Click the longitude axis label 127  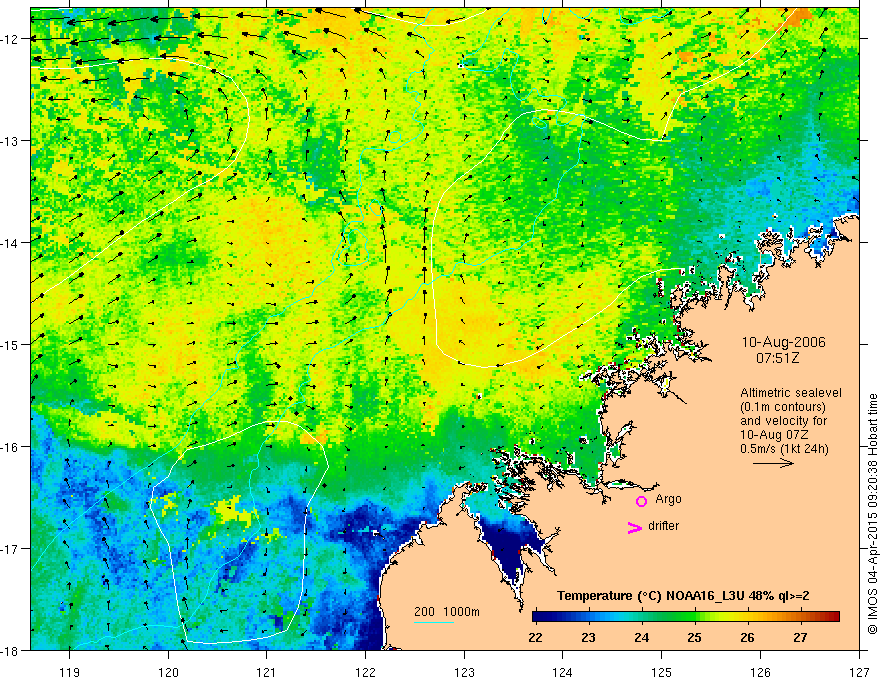(859, 672)
